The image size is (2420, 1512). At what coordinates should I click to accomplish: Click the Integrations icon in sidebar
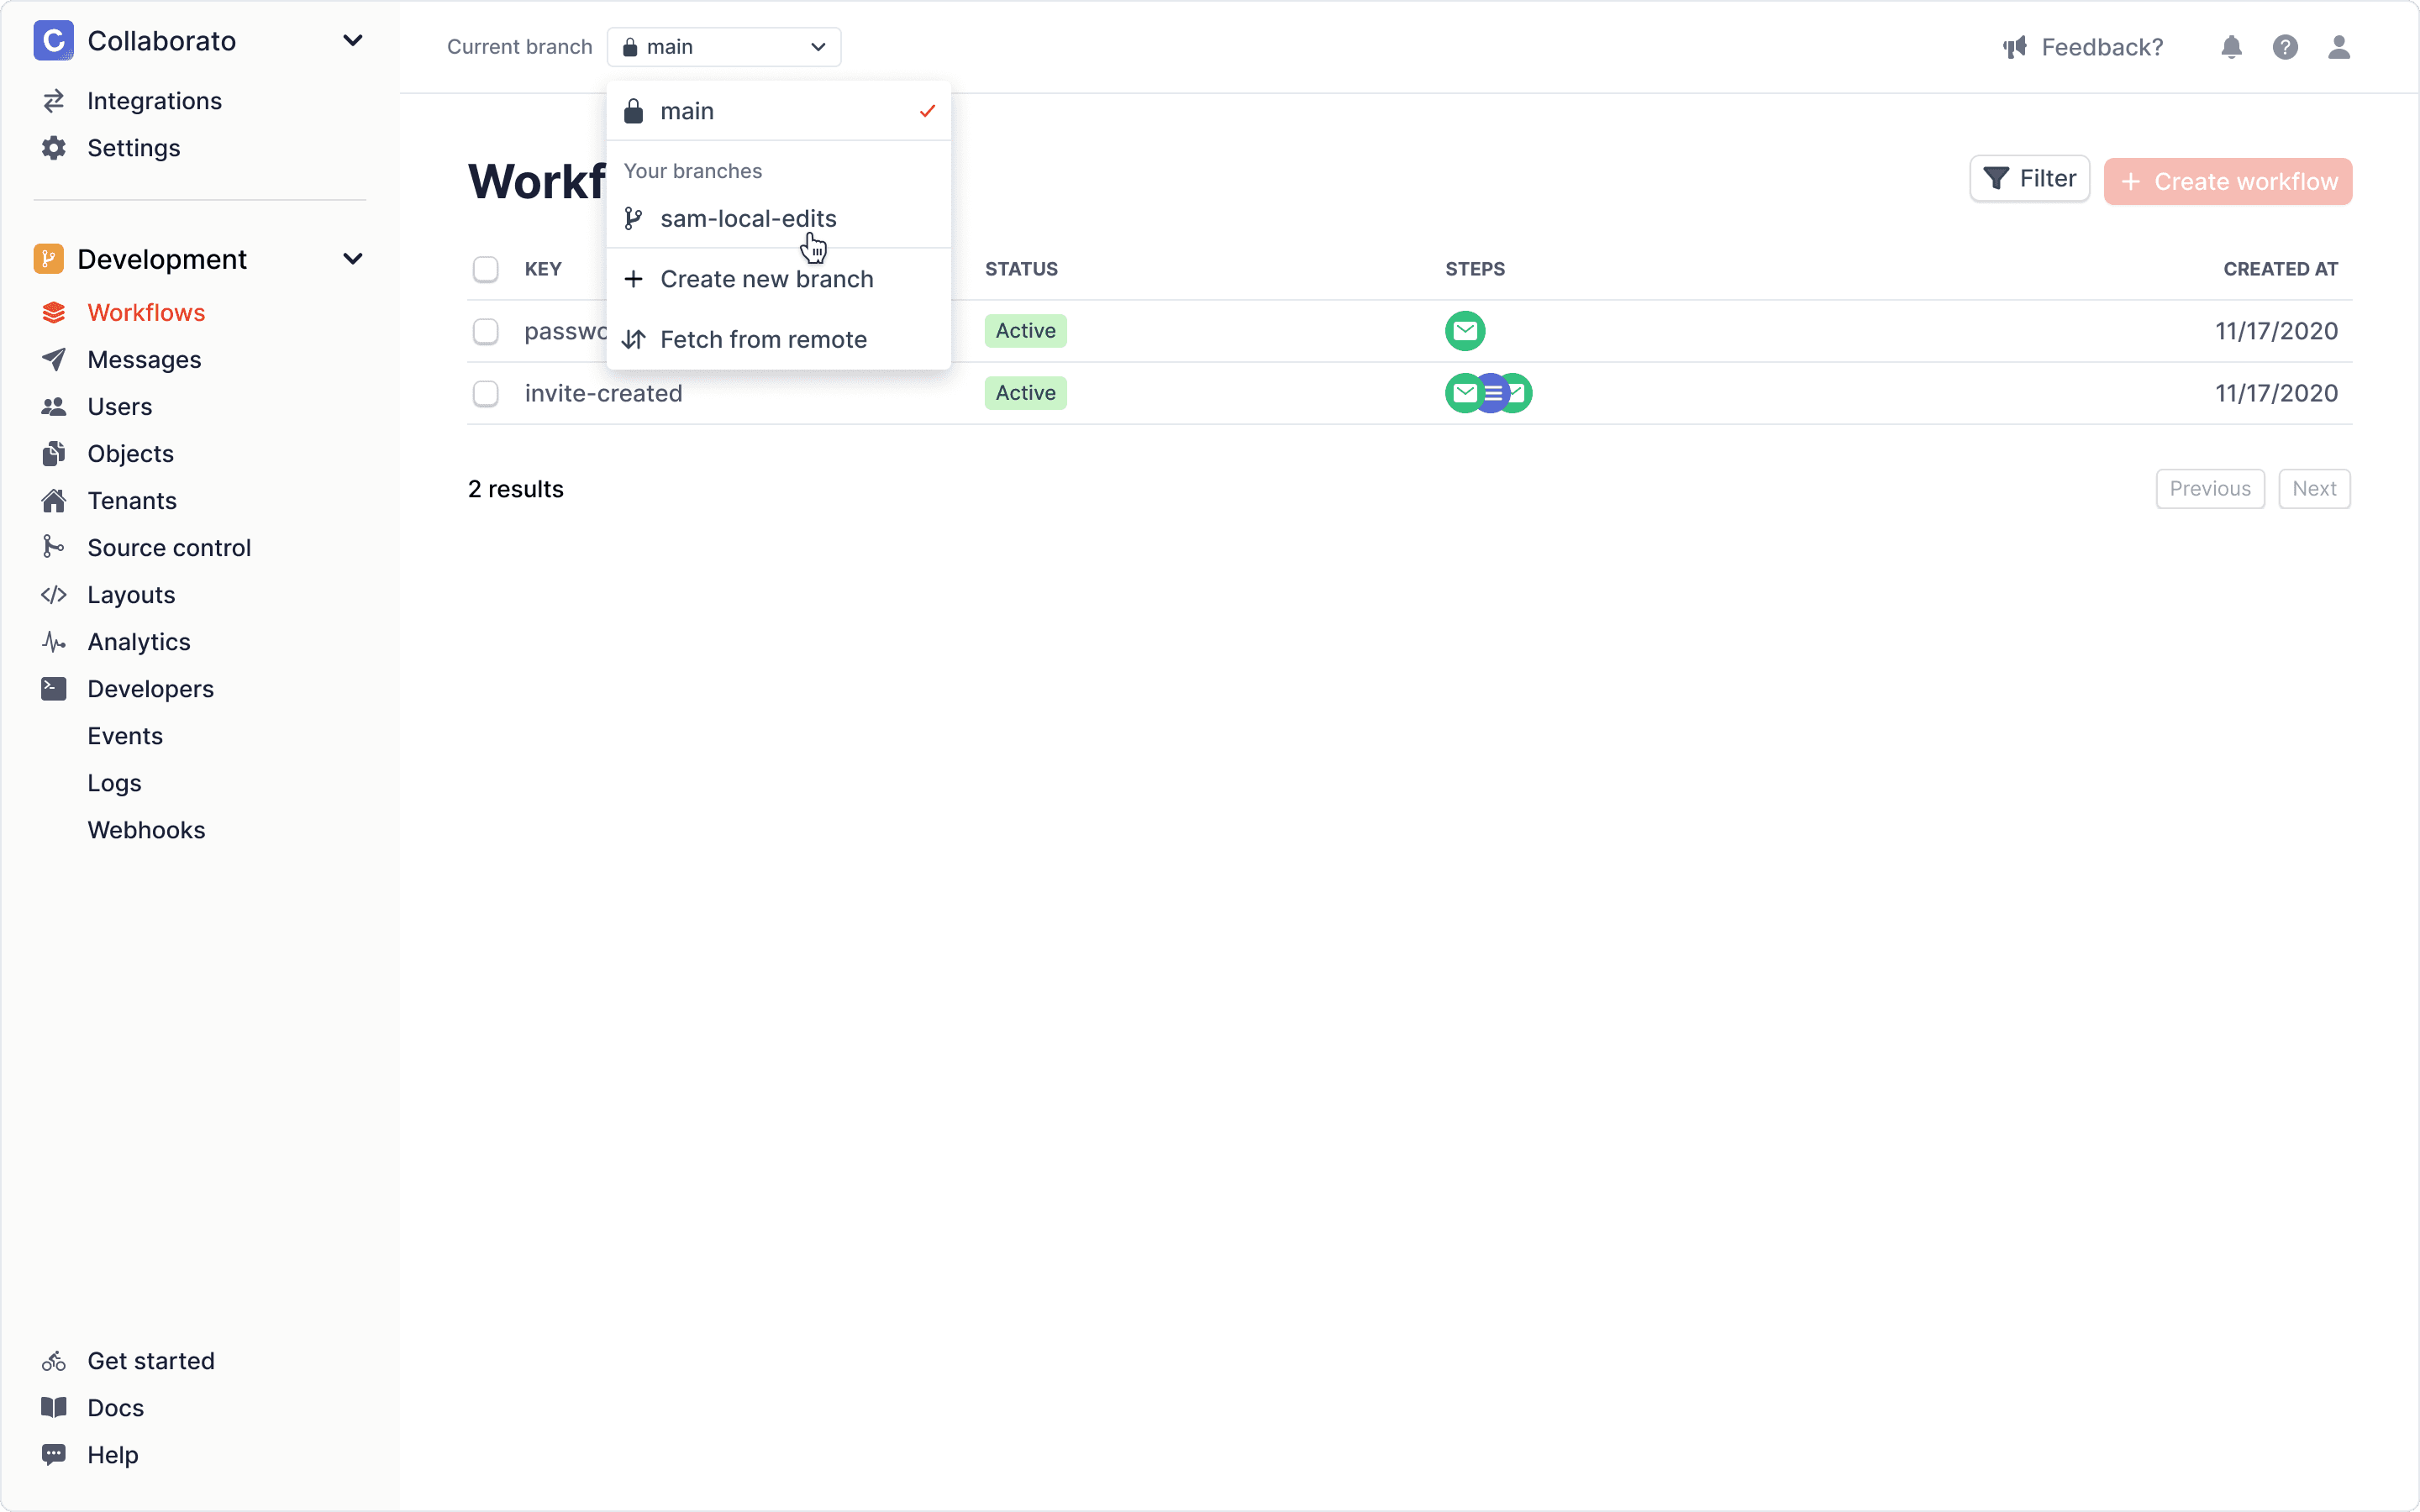[54, 101]
